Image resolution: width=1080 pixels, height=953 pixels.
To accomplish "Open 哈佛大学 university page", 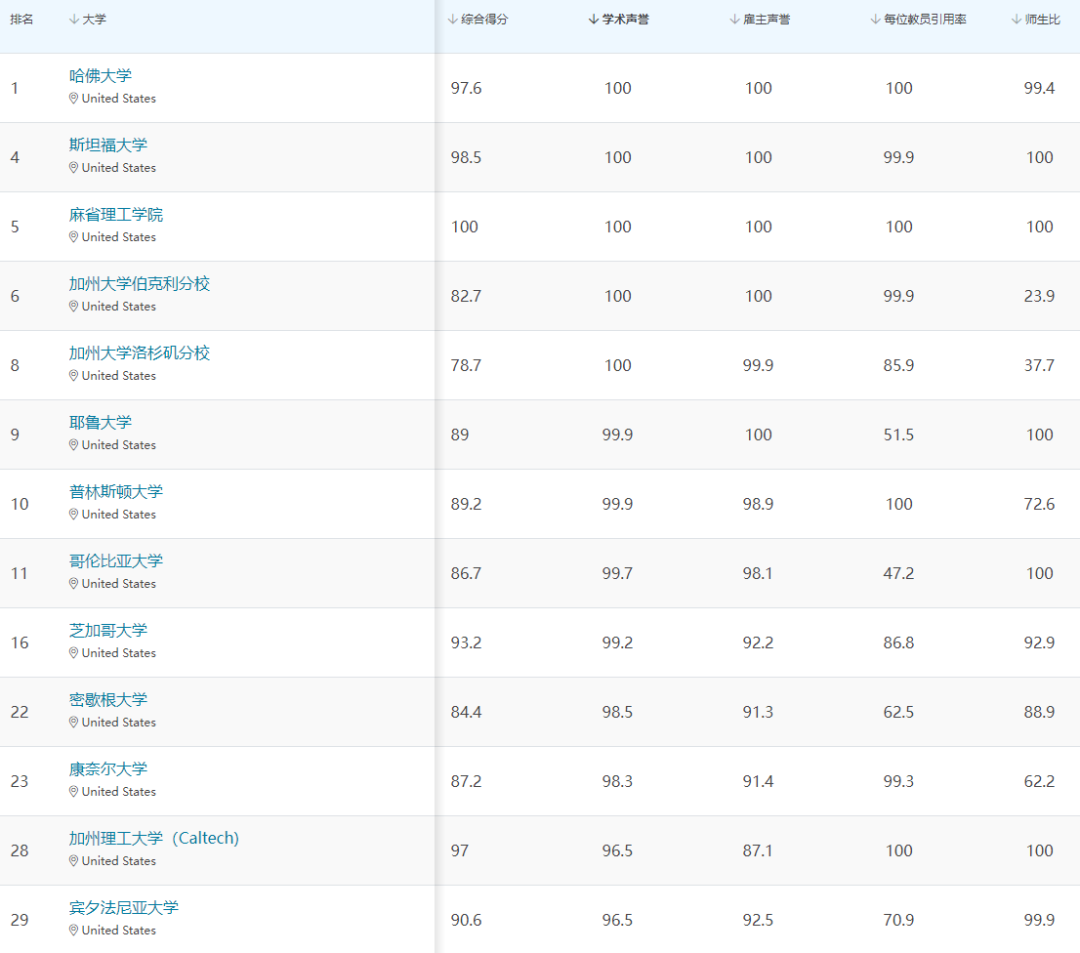I will point(101,76).
